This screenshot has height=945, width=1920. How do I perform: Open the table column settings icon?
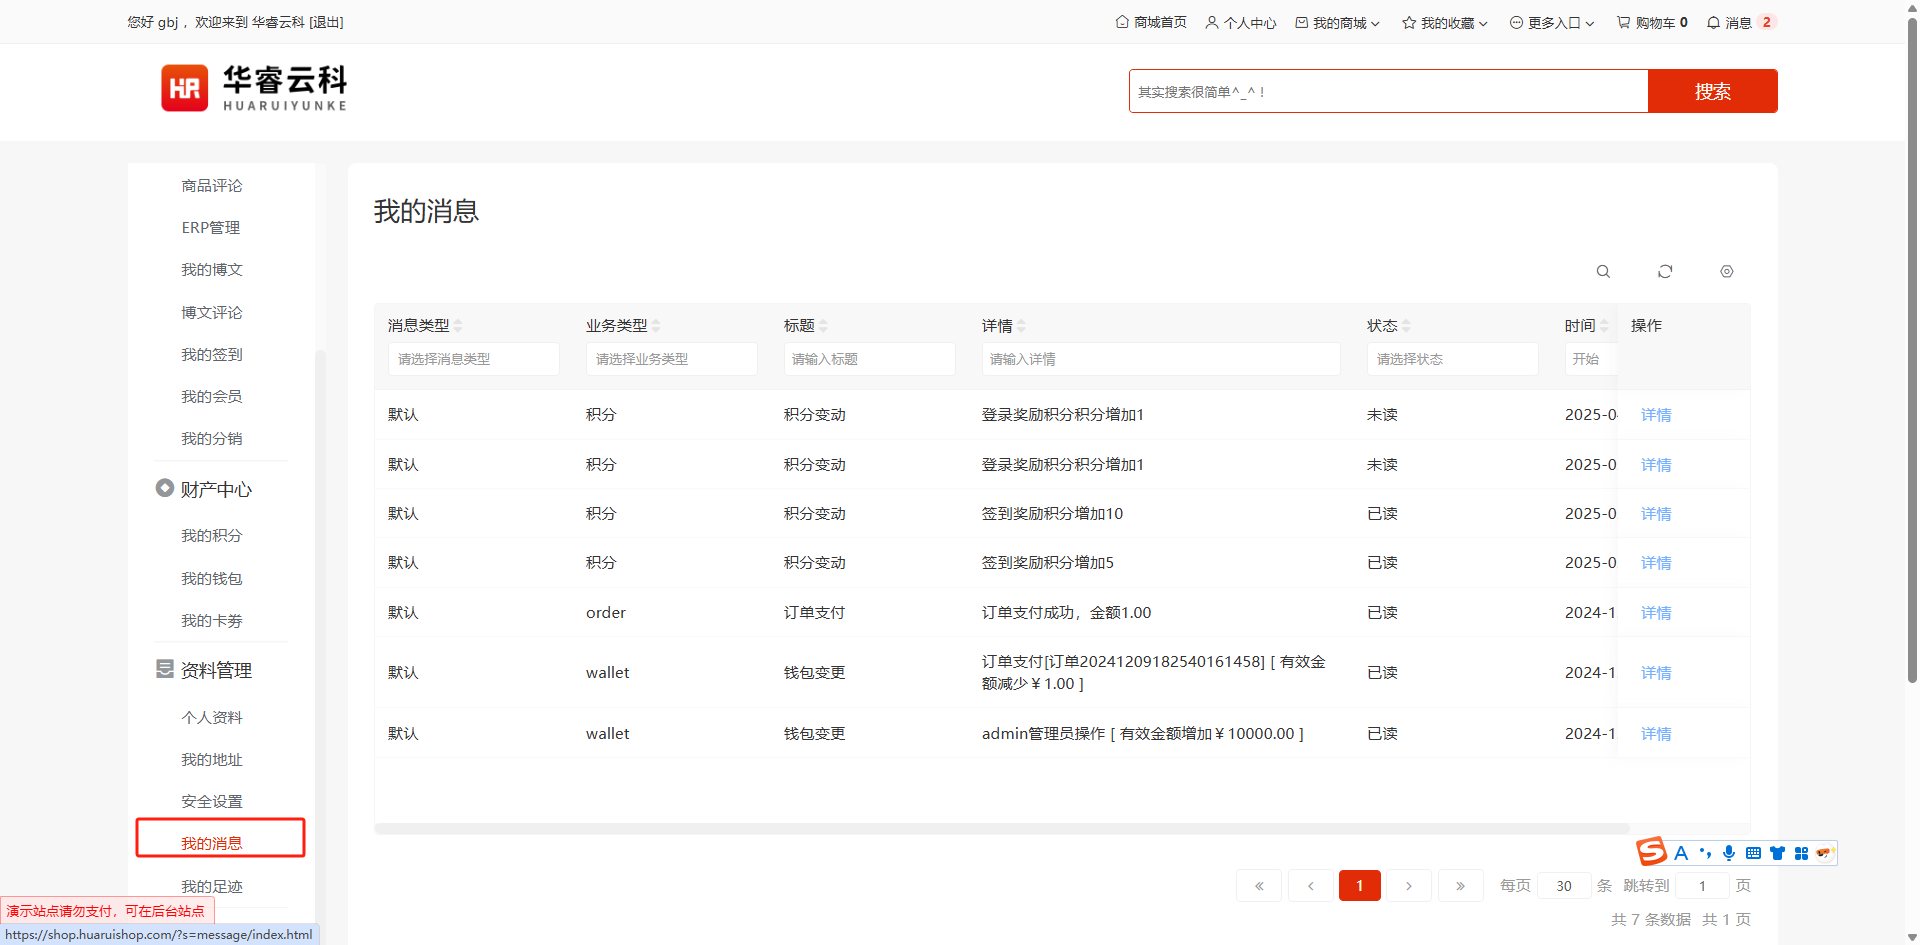pyautogui.click(x=1727, y=272)
